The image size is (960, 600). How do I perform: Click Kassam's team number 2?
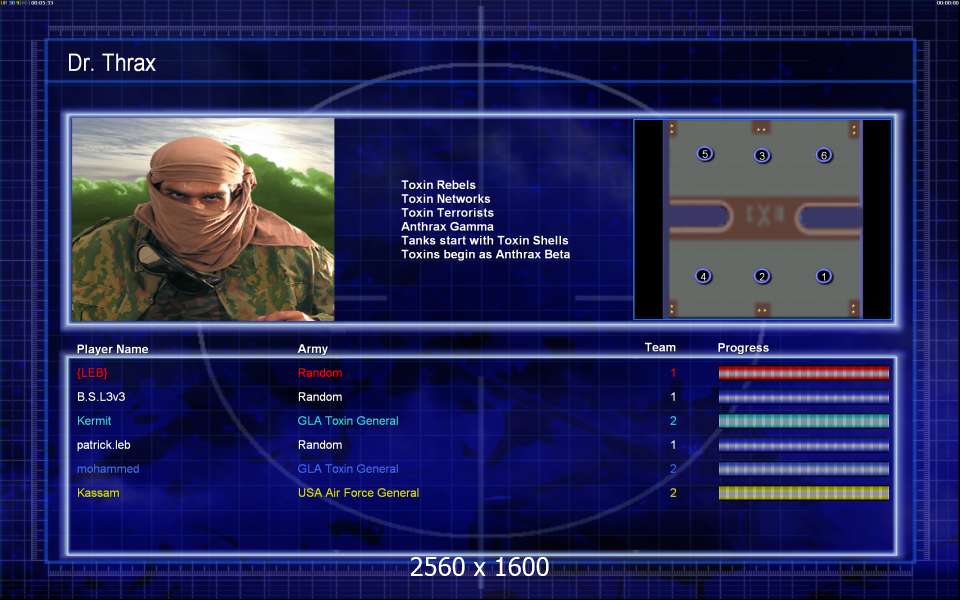[673, 493]
